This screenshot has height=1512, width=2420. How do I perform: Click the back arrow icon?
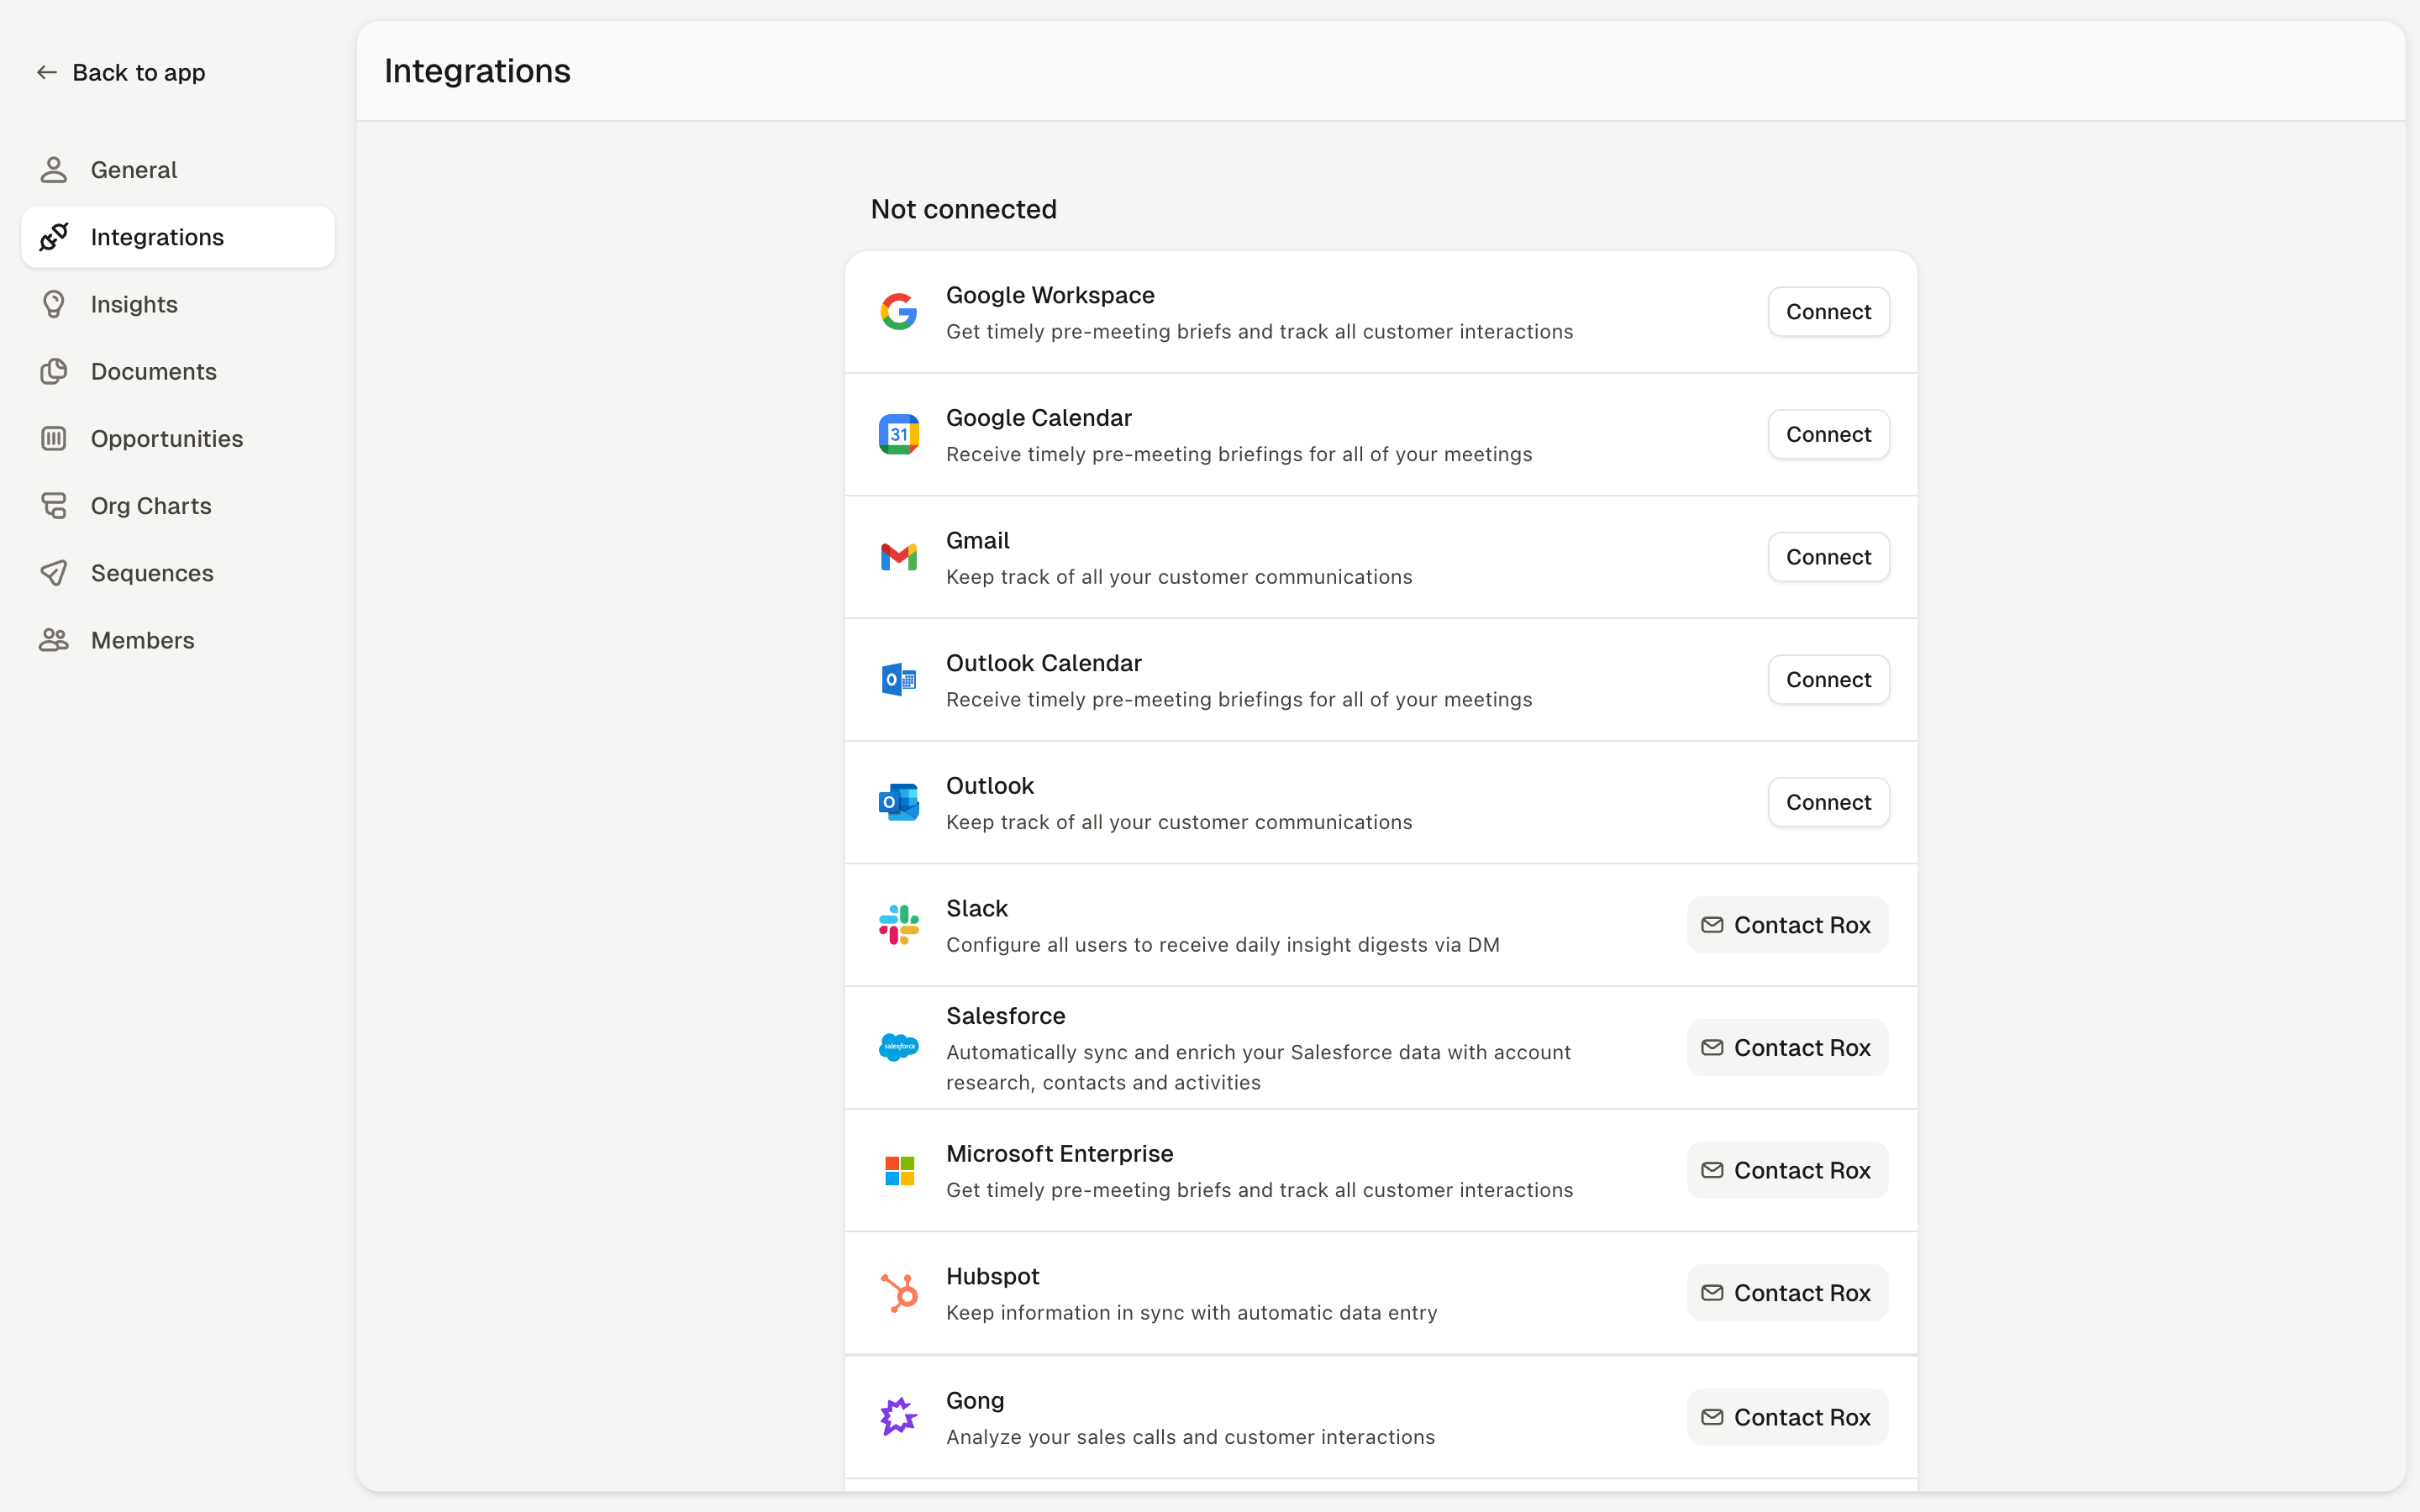pyautogui.click(x=46, y=72)
